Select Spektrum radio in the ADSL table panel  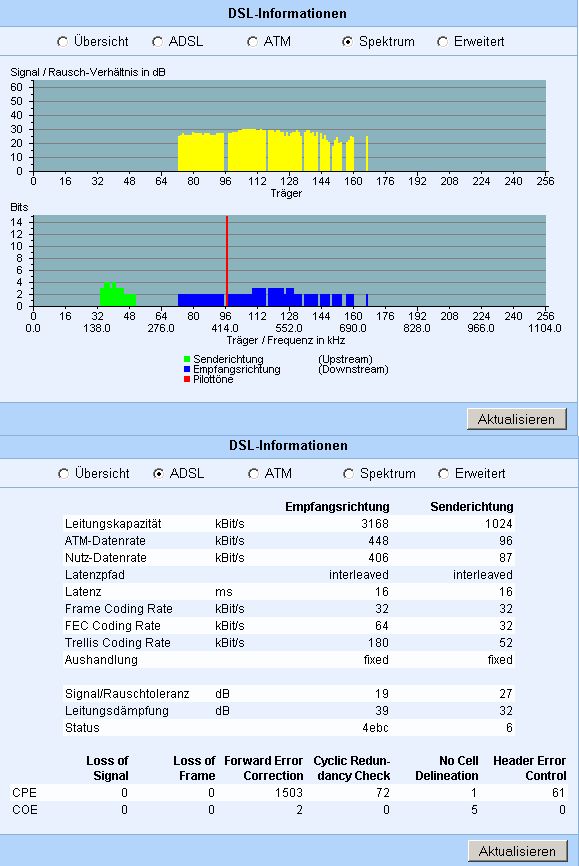[349, 473]
